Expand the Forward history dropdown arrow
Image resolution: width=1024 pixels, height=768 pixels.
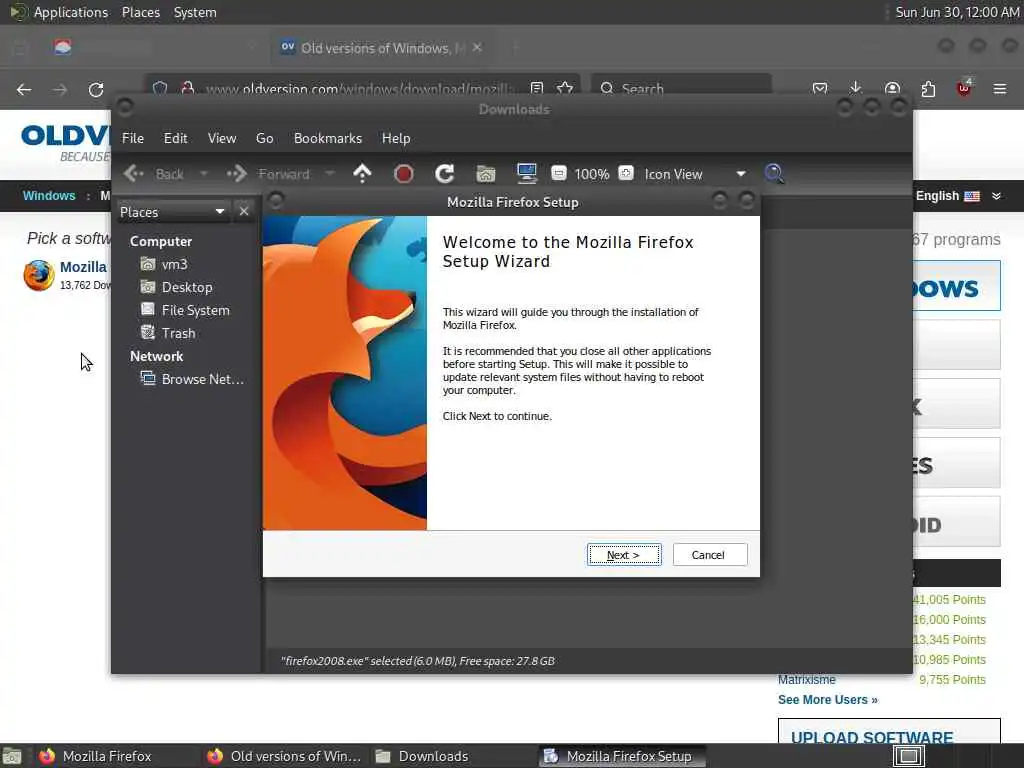330,174
